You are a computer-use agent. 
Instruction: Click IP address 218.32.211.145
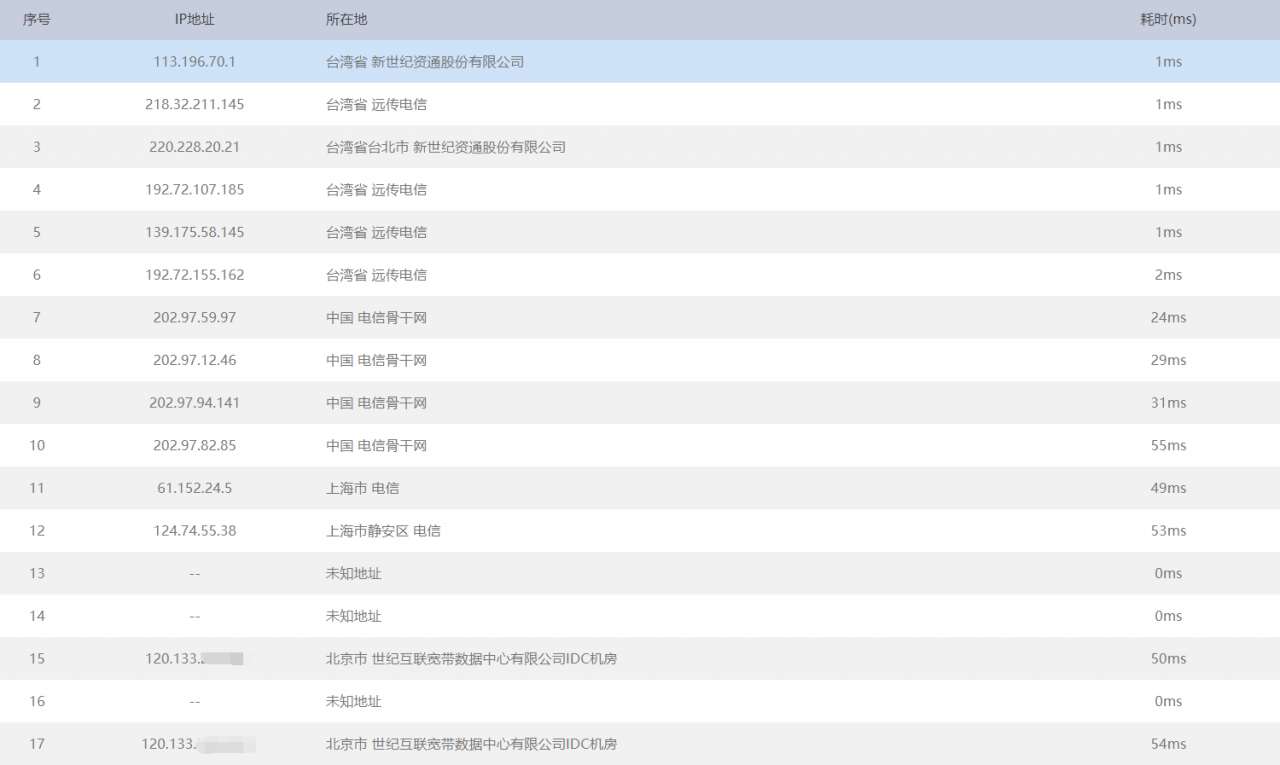[194, 105]
